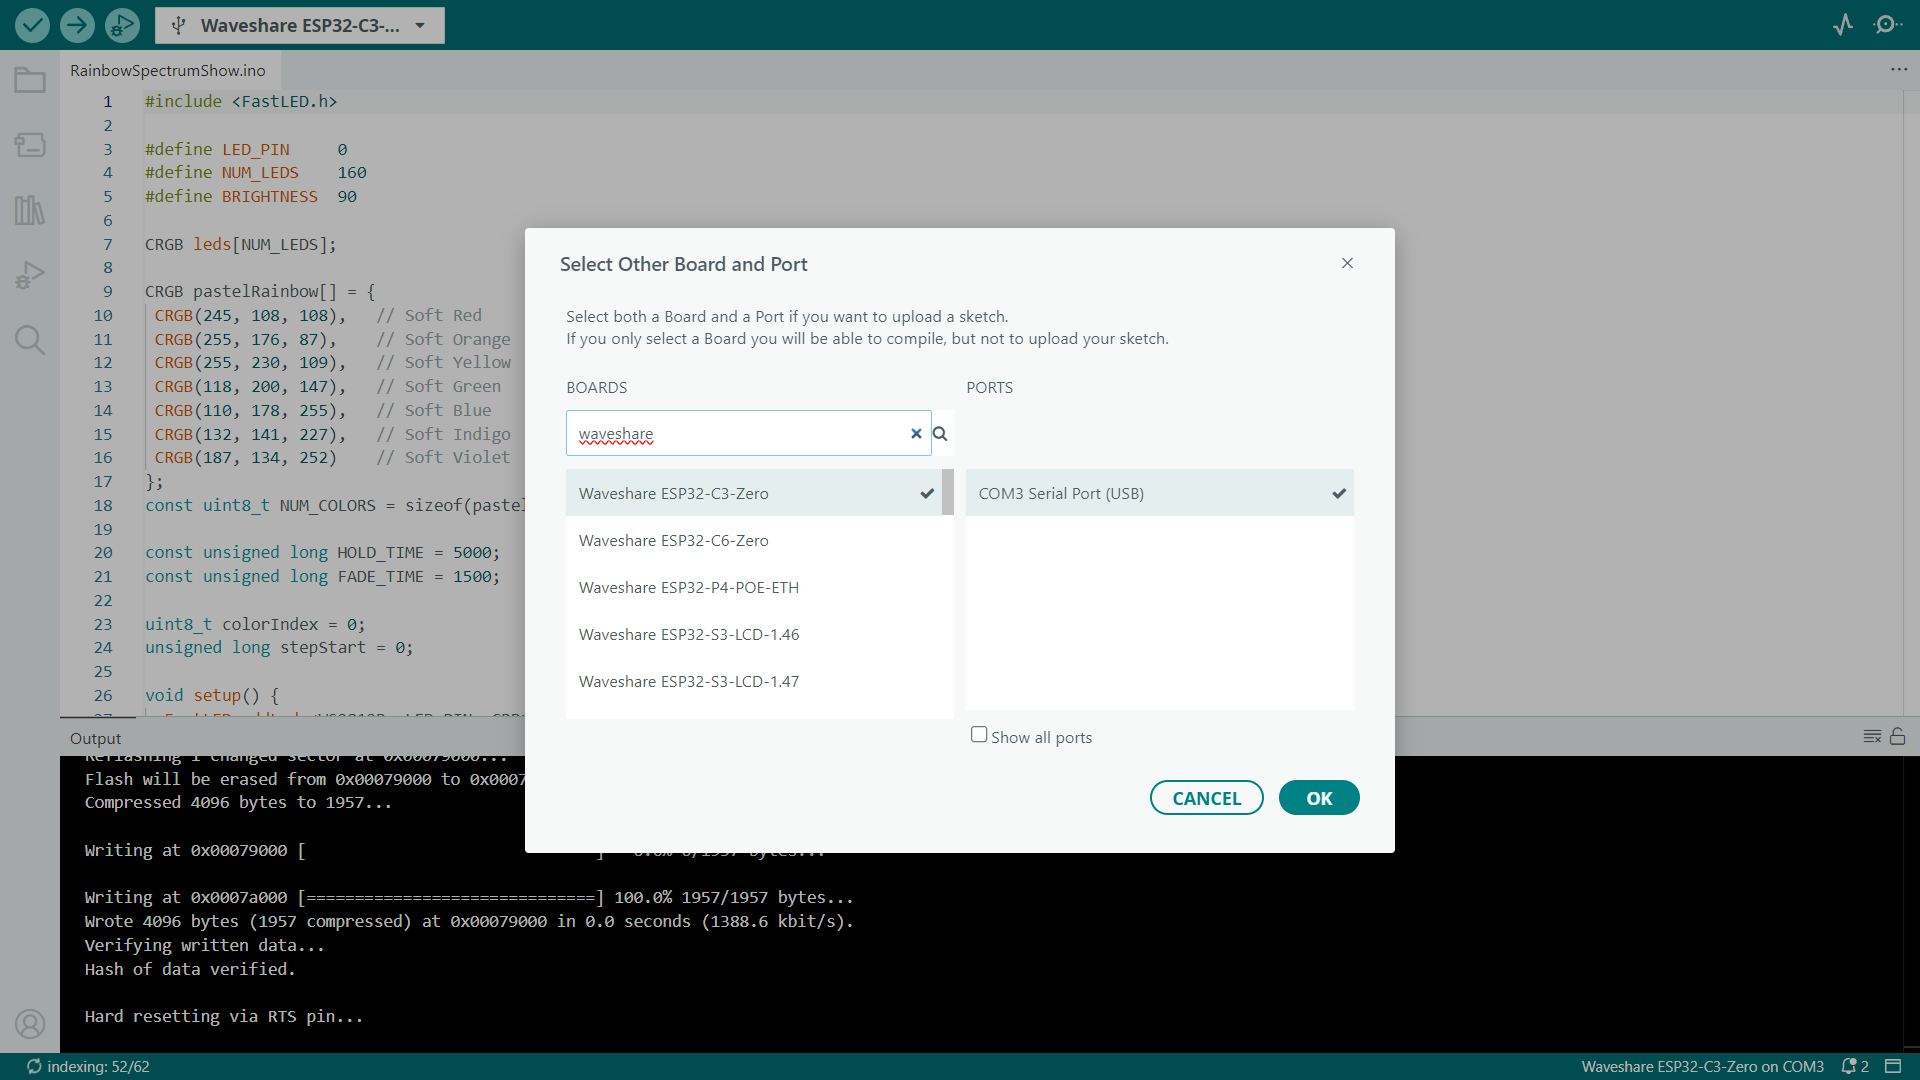Click the Waveshare ESP32-C3-Zero on COM3 status
The height and width of the screenshot is (1080, 1920).
[x=1702, y=1067]
